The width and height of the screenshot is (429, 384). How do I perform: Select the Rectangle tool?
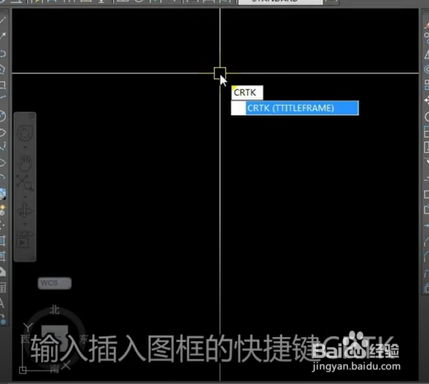2,85
